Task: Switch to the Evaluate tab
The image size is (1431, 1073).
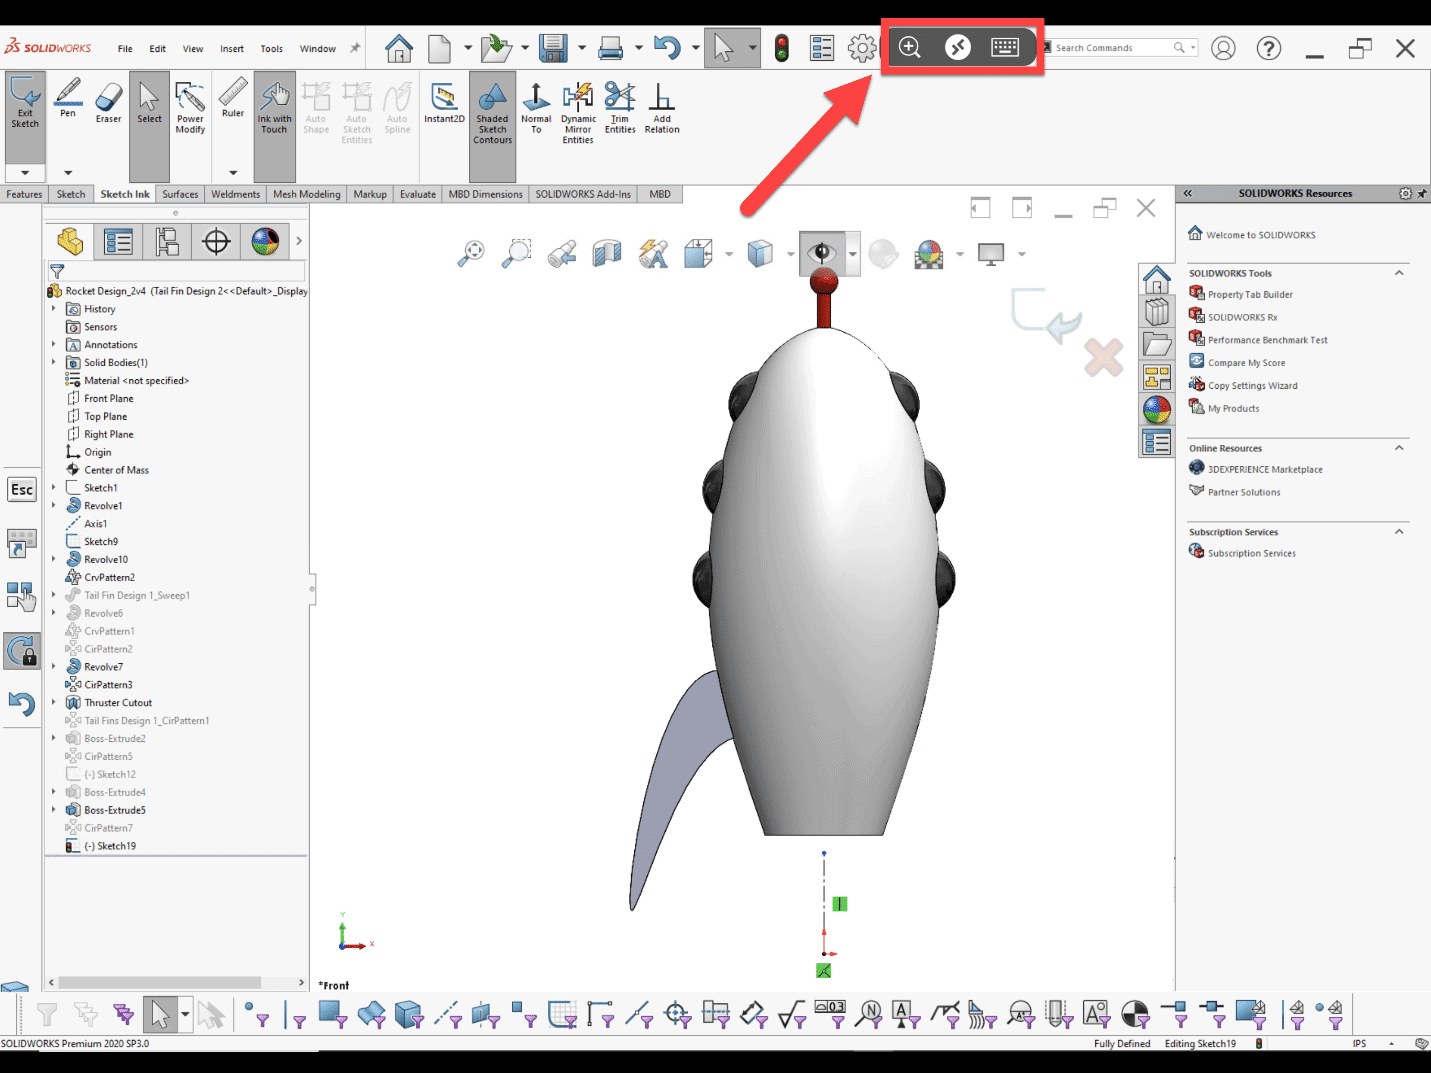Action: (x=418, y=194)
